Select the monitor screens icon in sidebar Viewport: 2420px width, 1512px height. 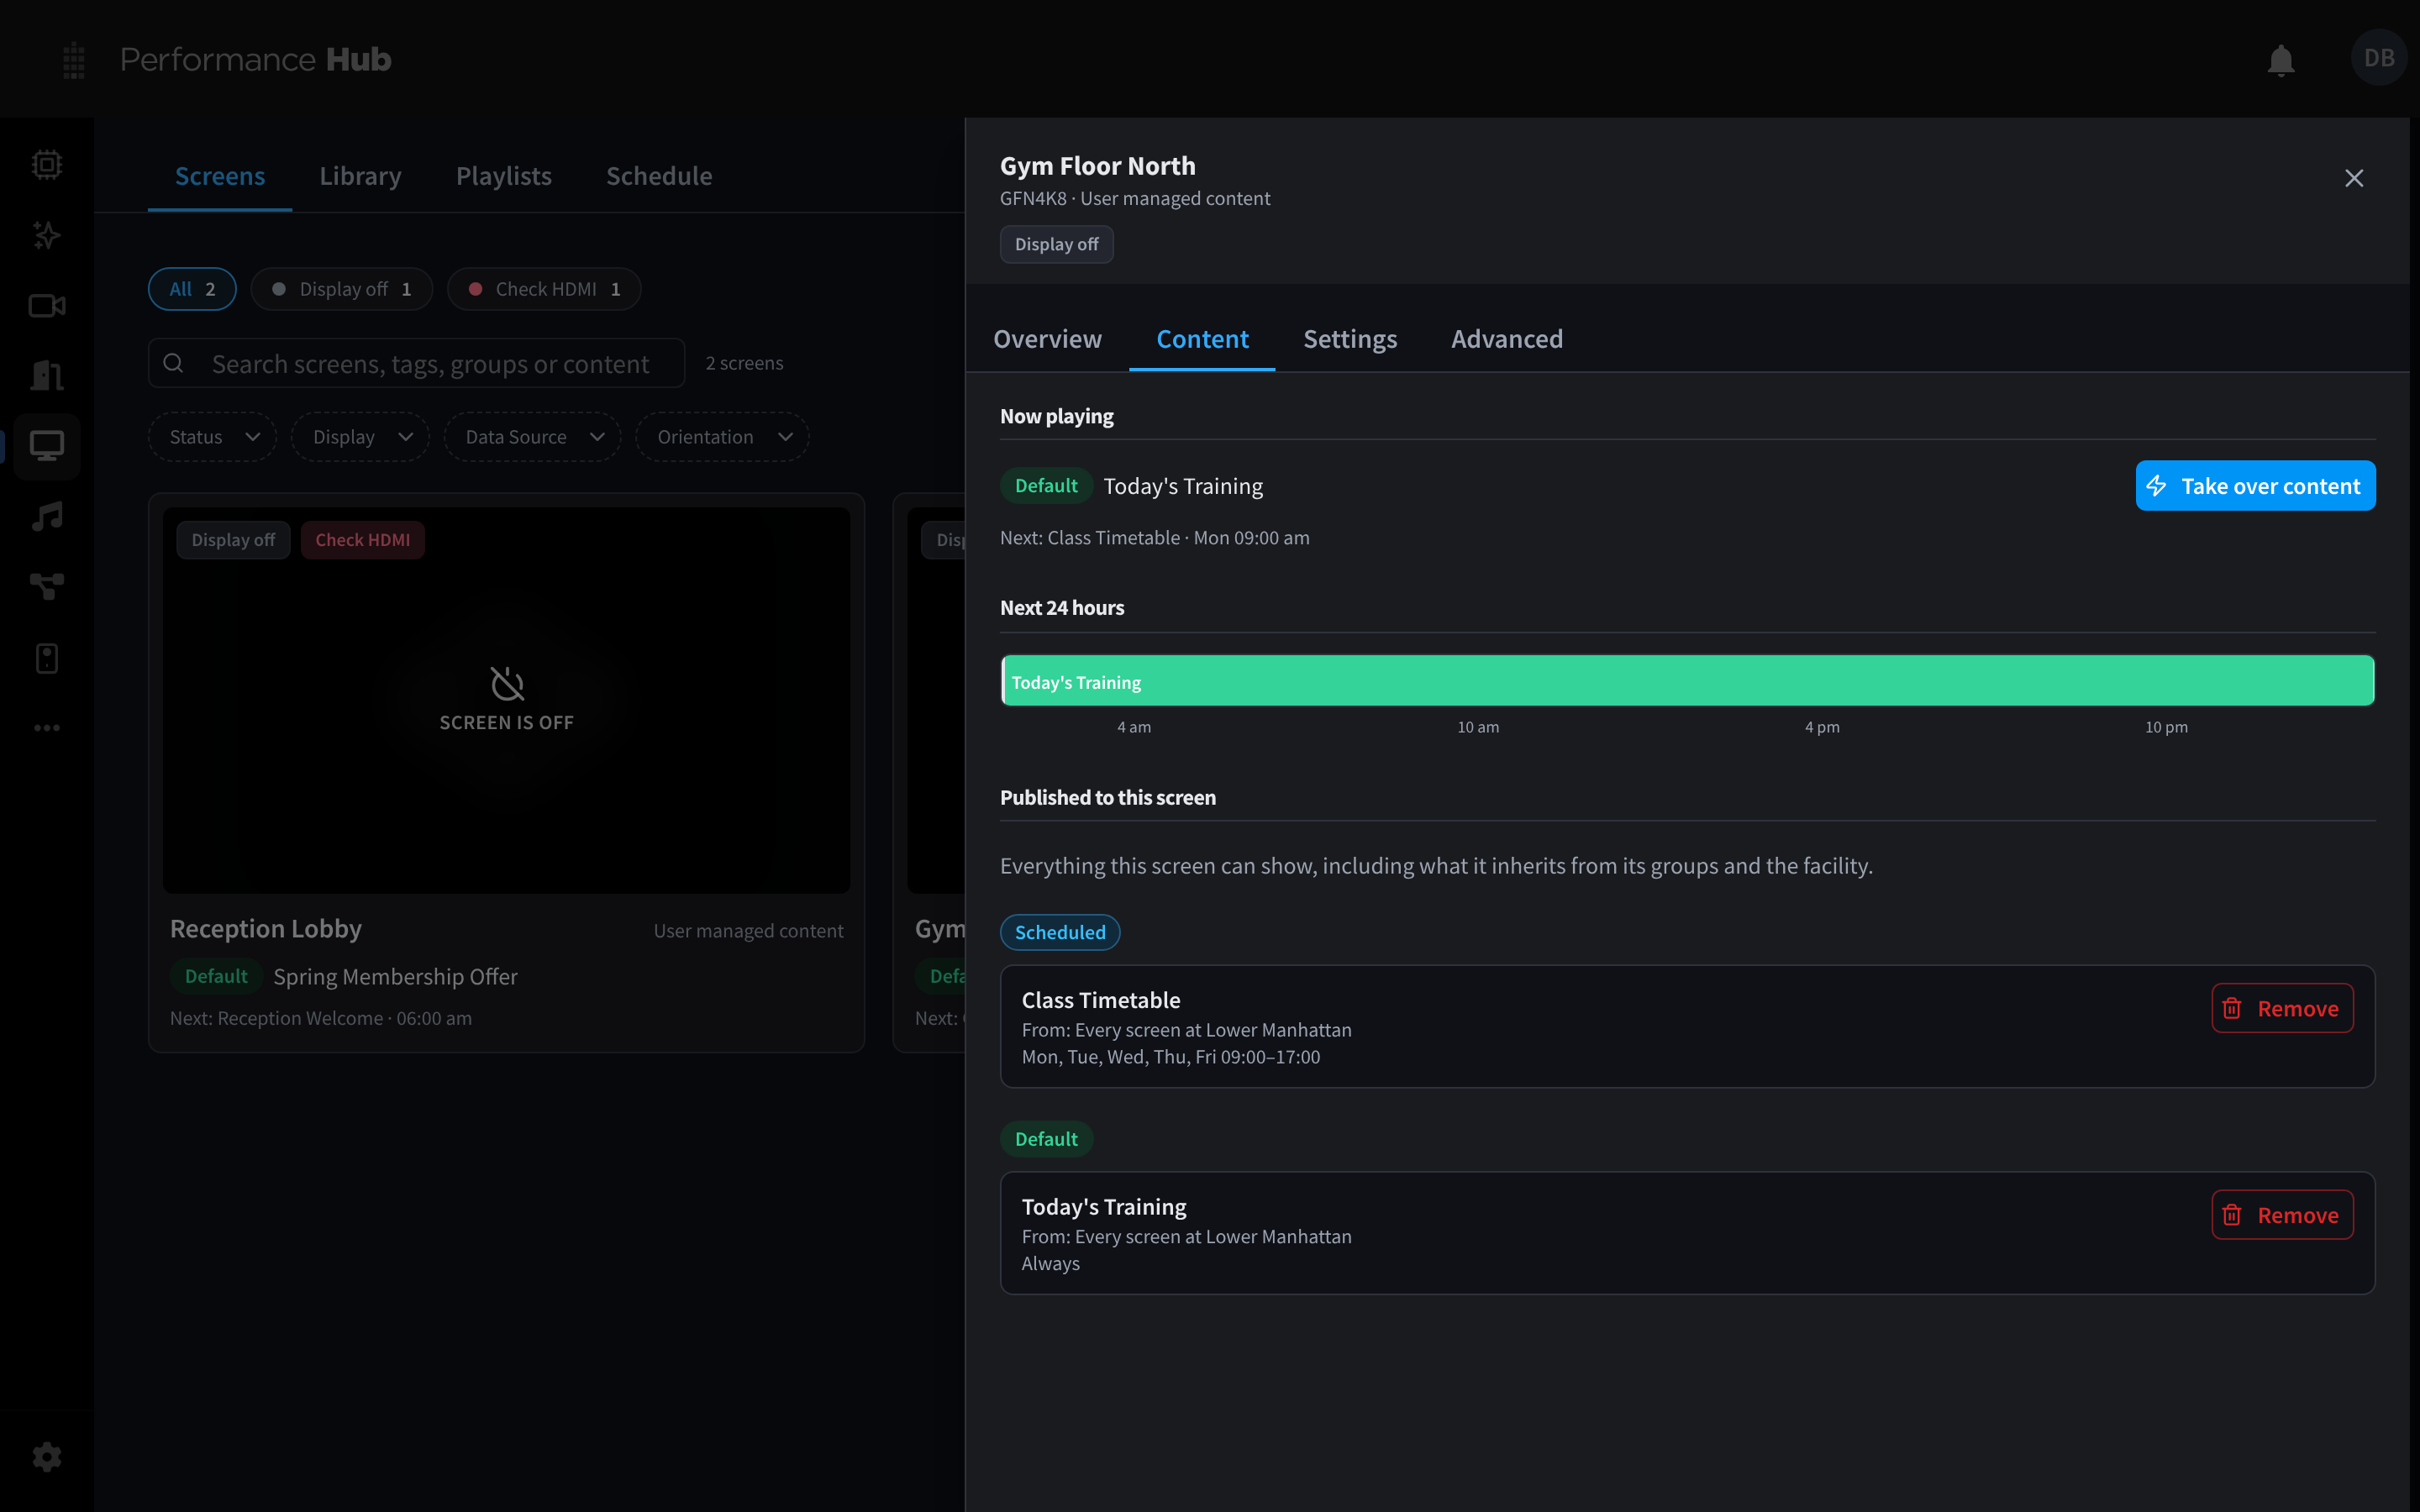click(x=47, y=446)
